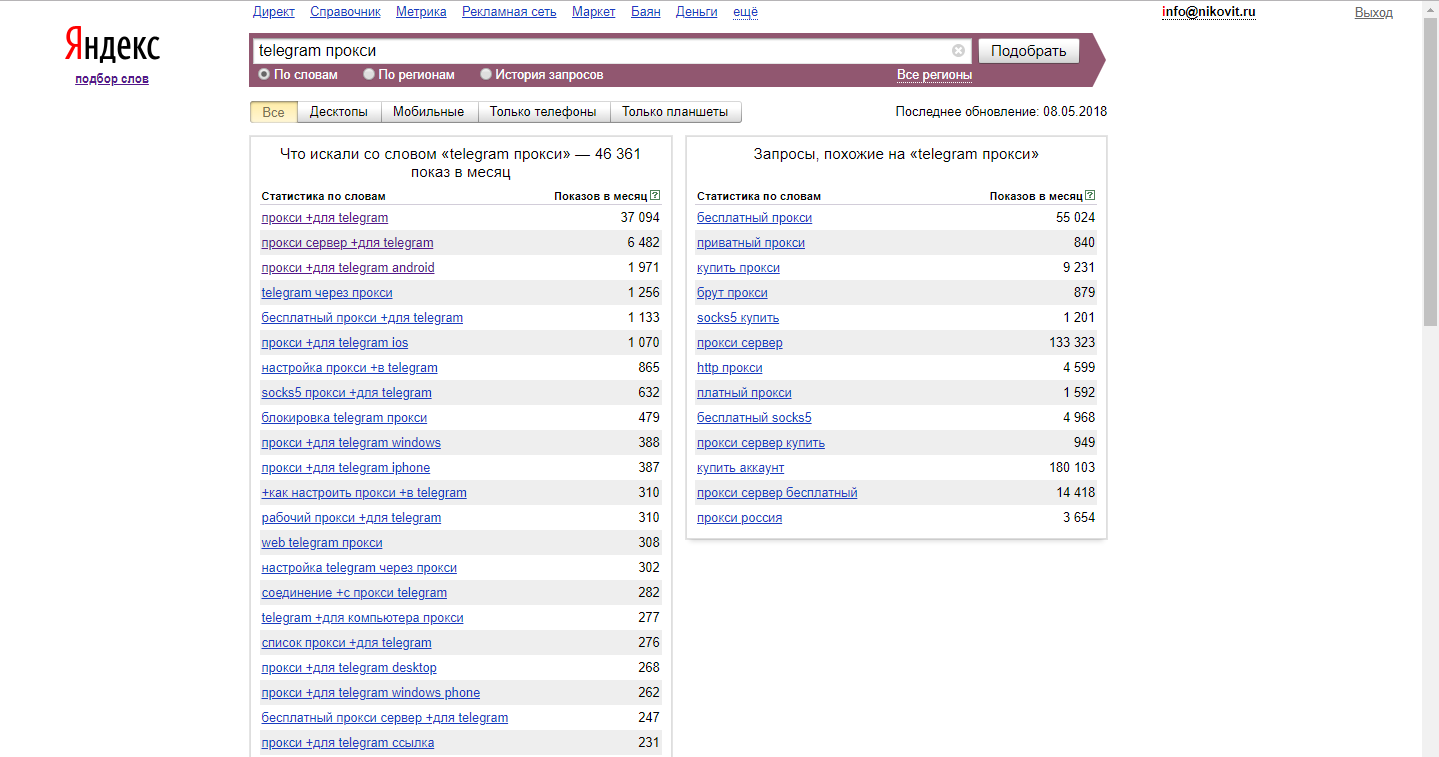Click help icon in 'Что искали' table header
The image size is (1439, 757).
click(x=655, y=196)
